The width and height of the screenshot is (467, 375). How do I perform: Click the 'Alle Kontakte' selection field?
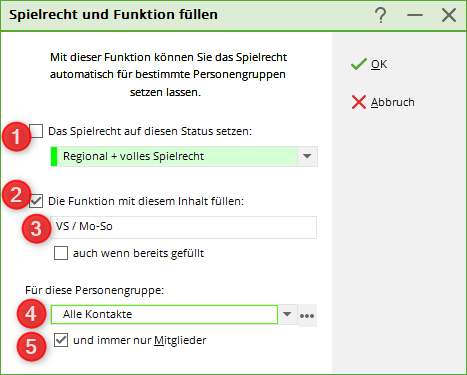[x=164, y=314]
